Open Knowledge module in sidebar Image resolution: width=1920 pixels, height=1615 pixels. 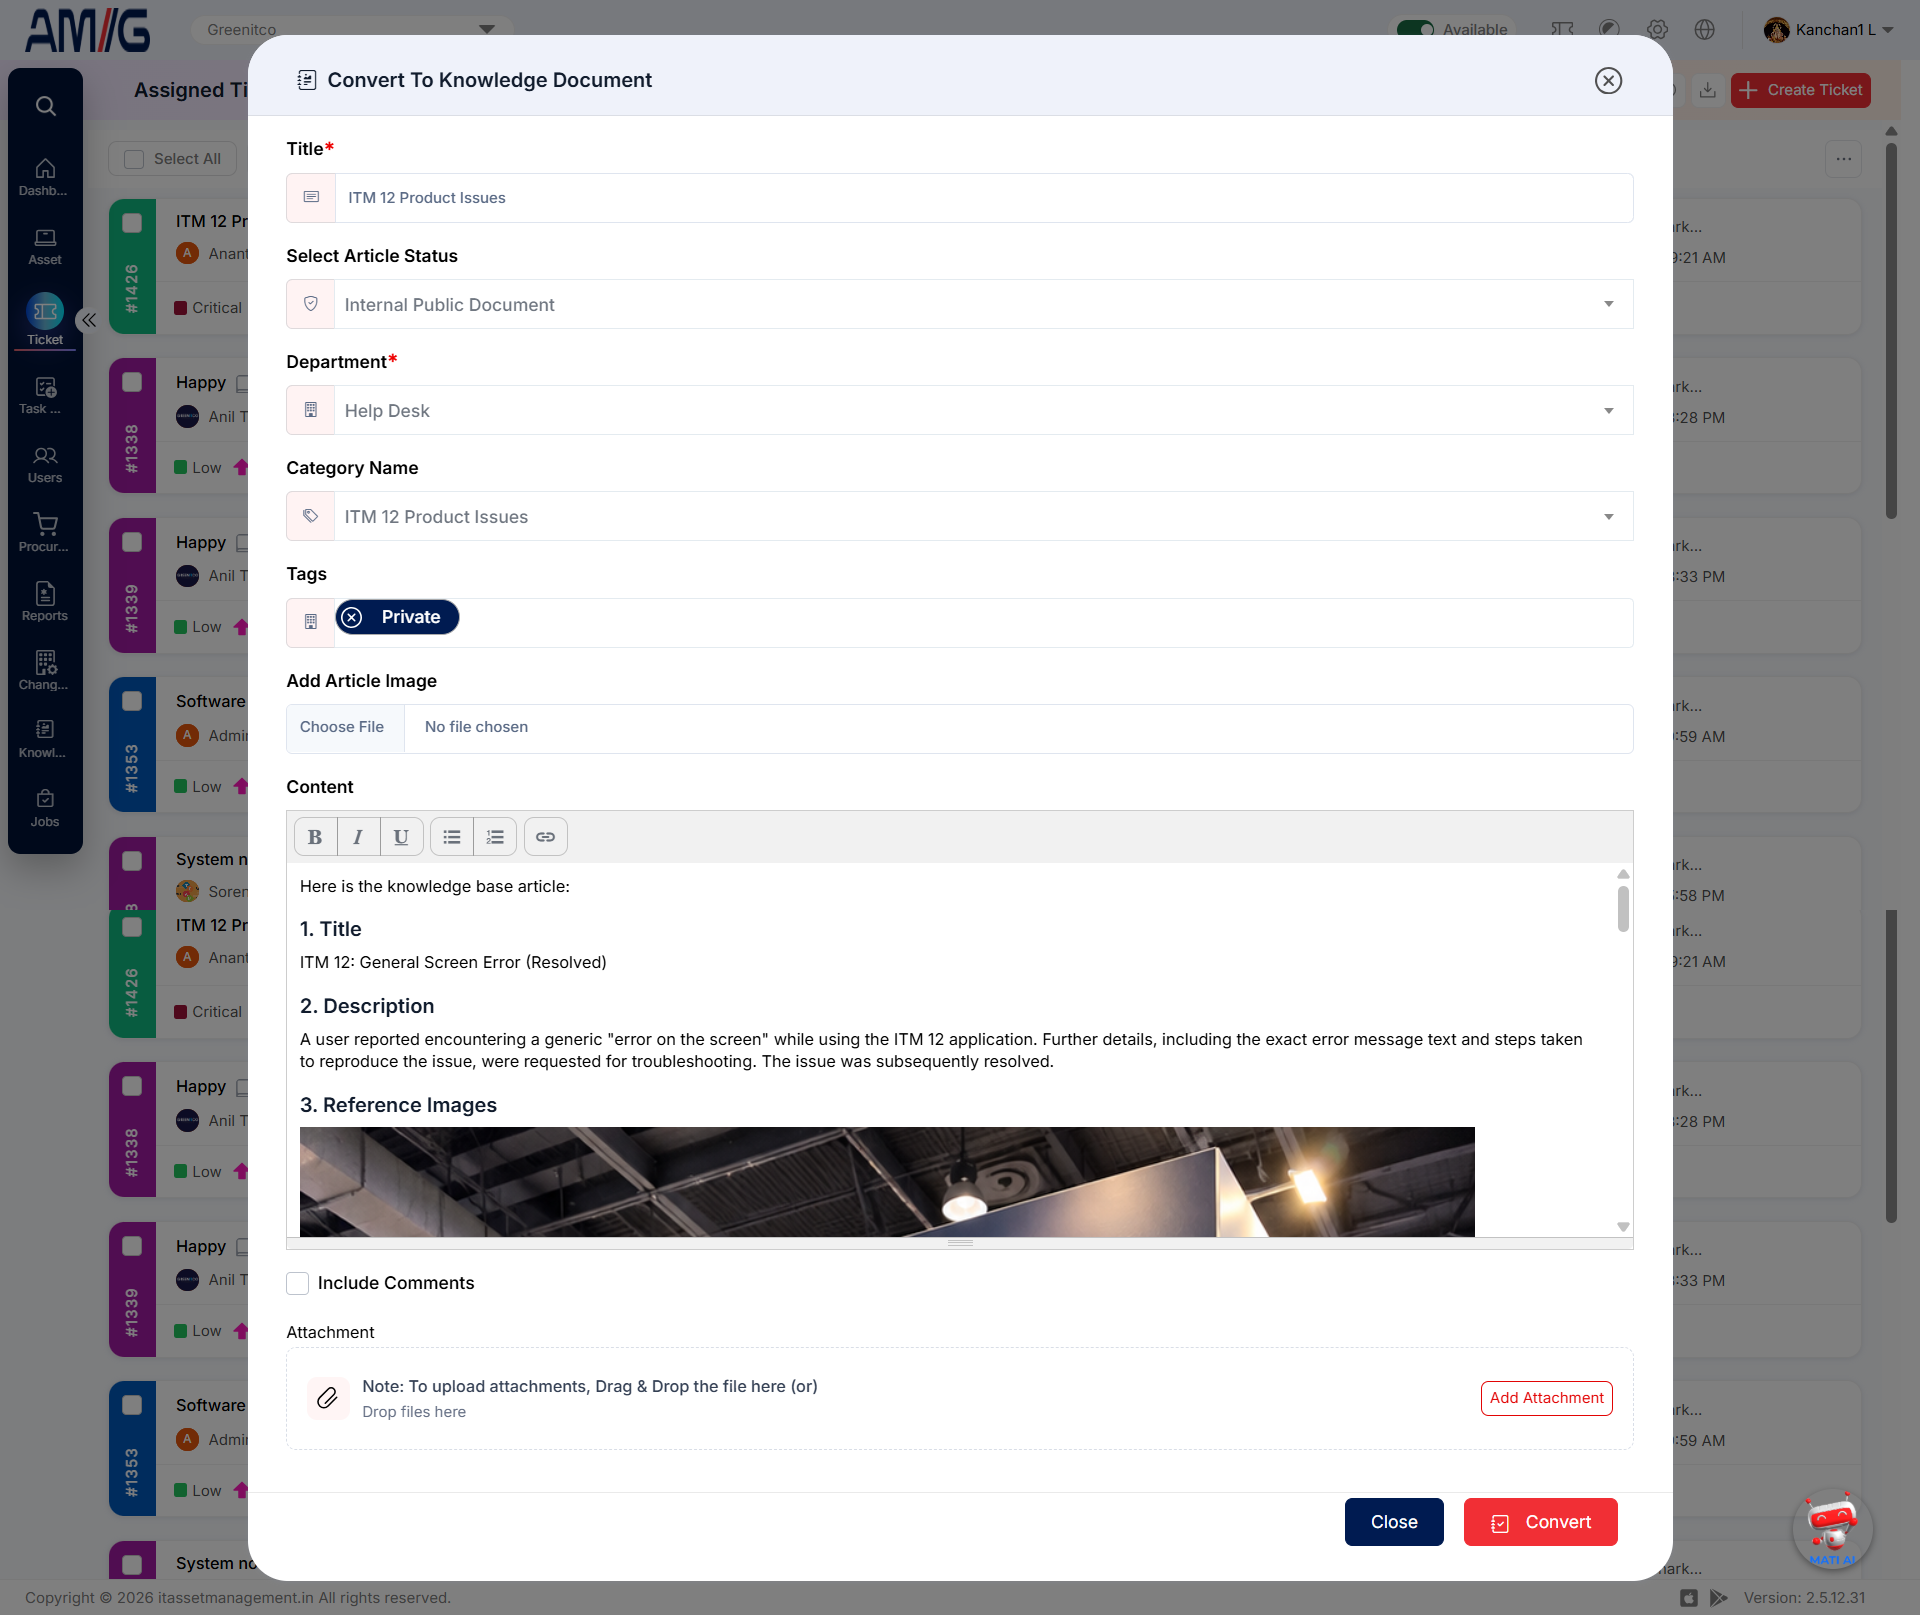point(45,739)
